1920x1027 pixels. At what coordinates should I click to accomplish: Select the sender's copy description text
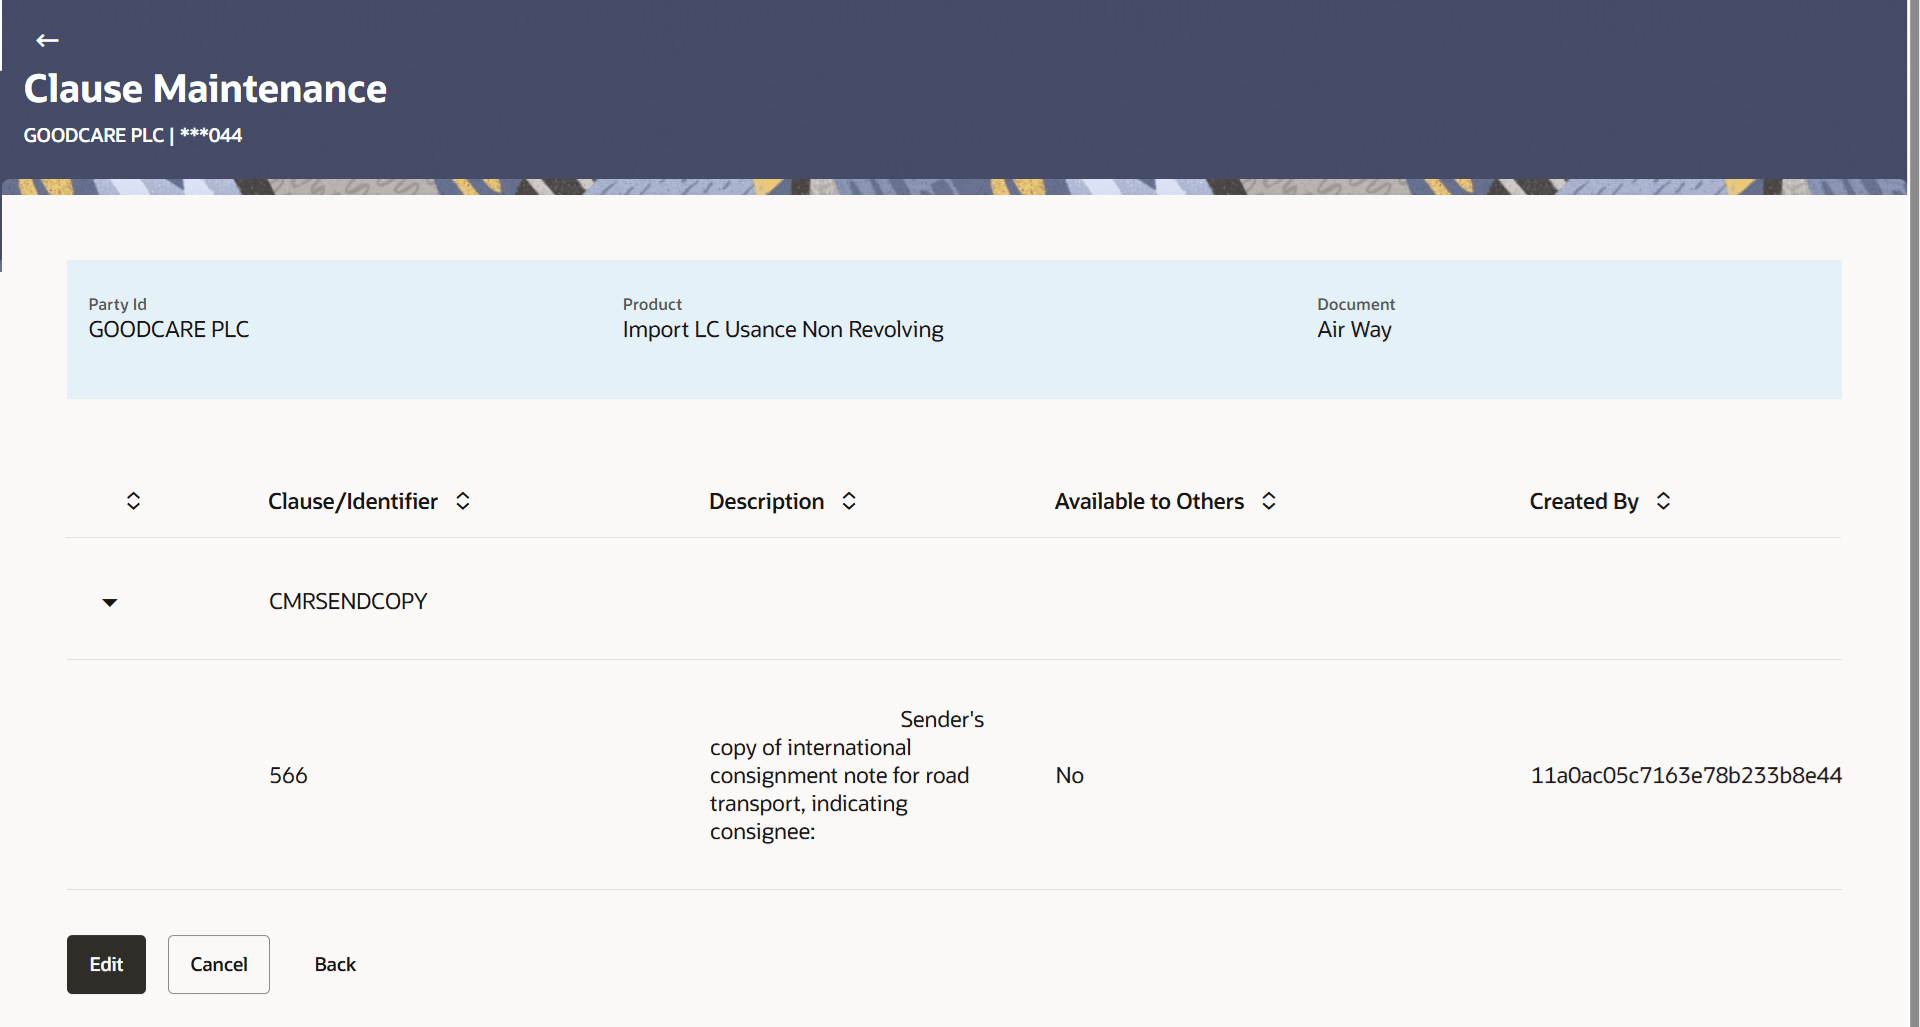[x=840, y=775]
